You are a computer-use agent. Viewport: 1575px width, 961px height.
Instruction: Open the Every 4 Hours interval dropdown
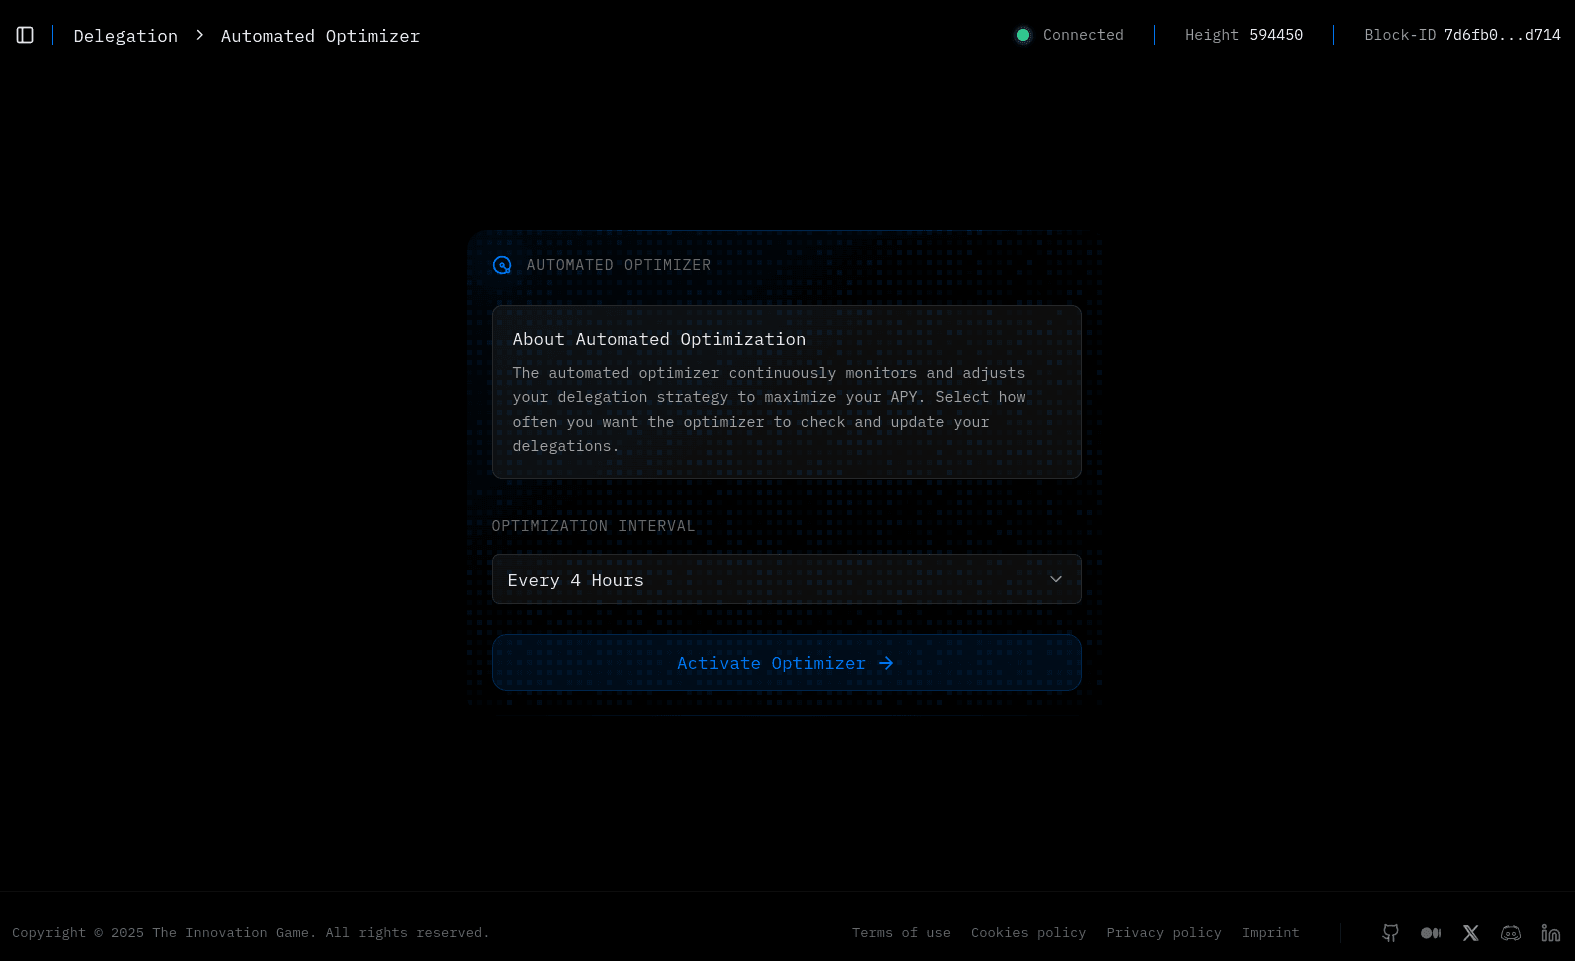786,580
